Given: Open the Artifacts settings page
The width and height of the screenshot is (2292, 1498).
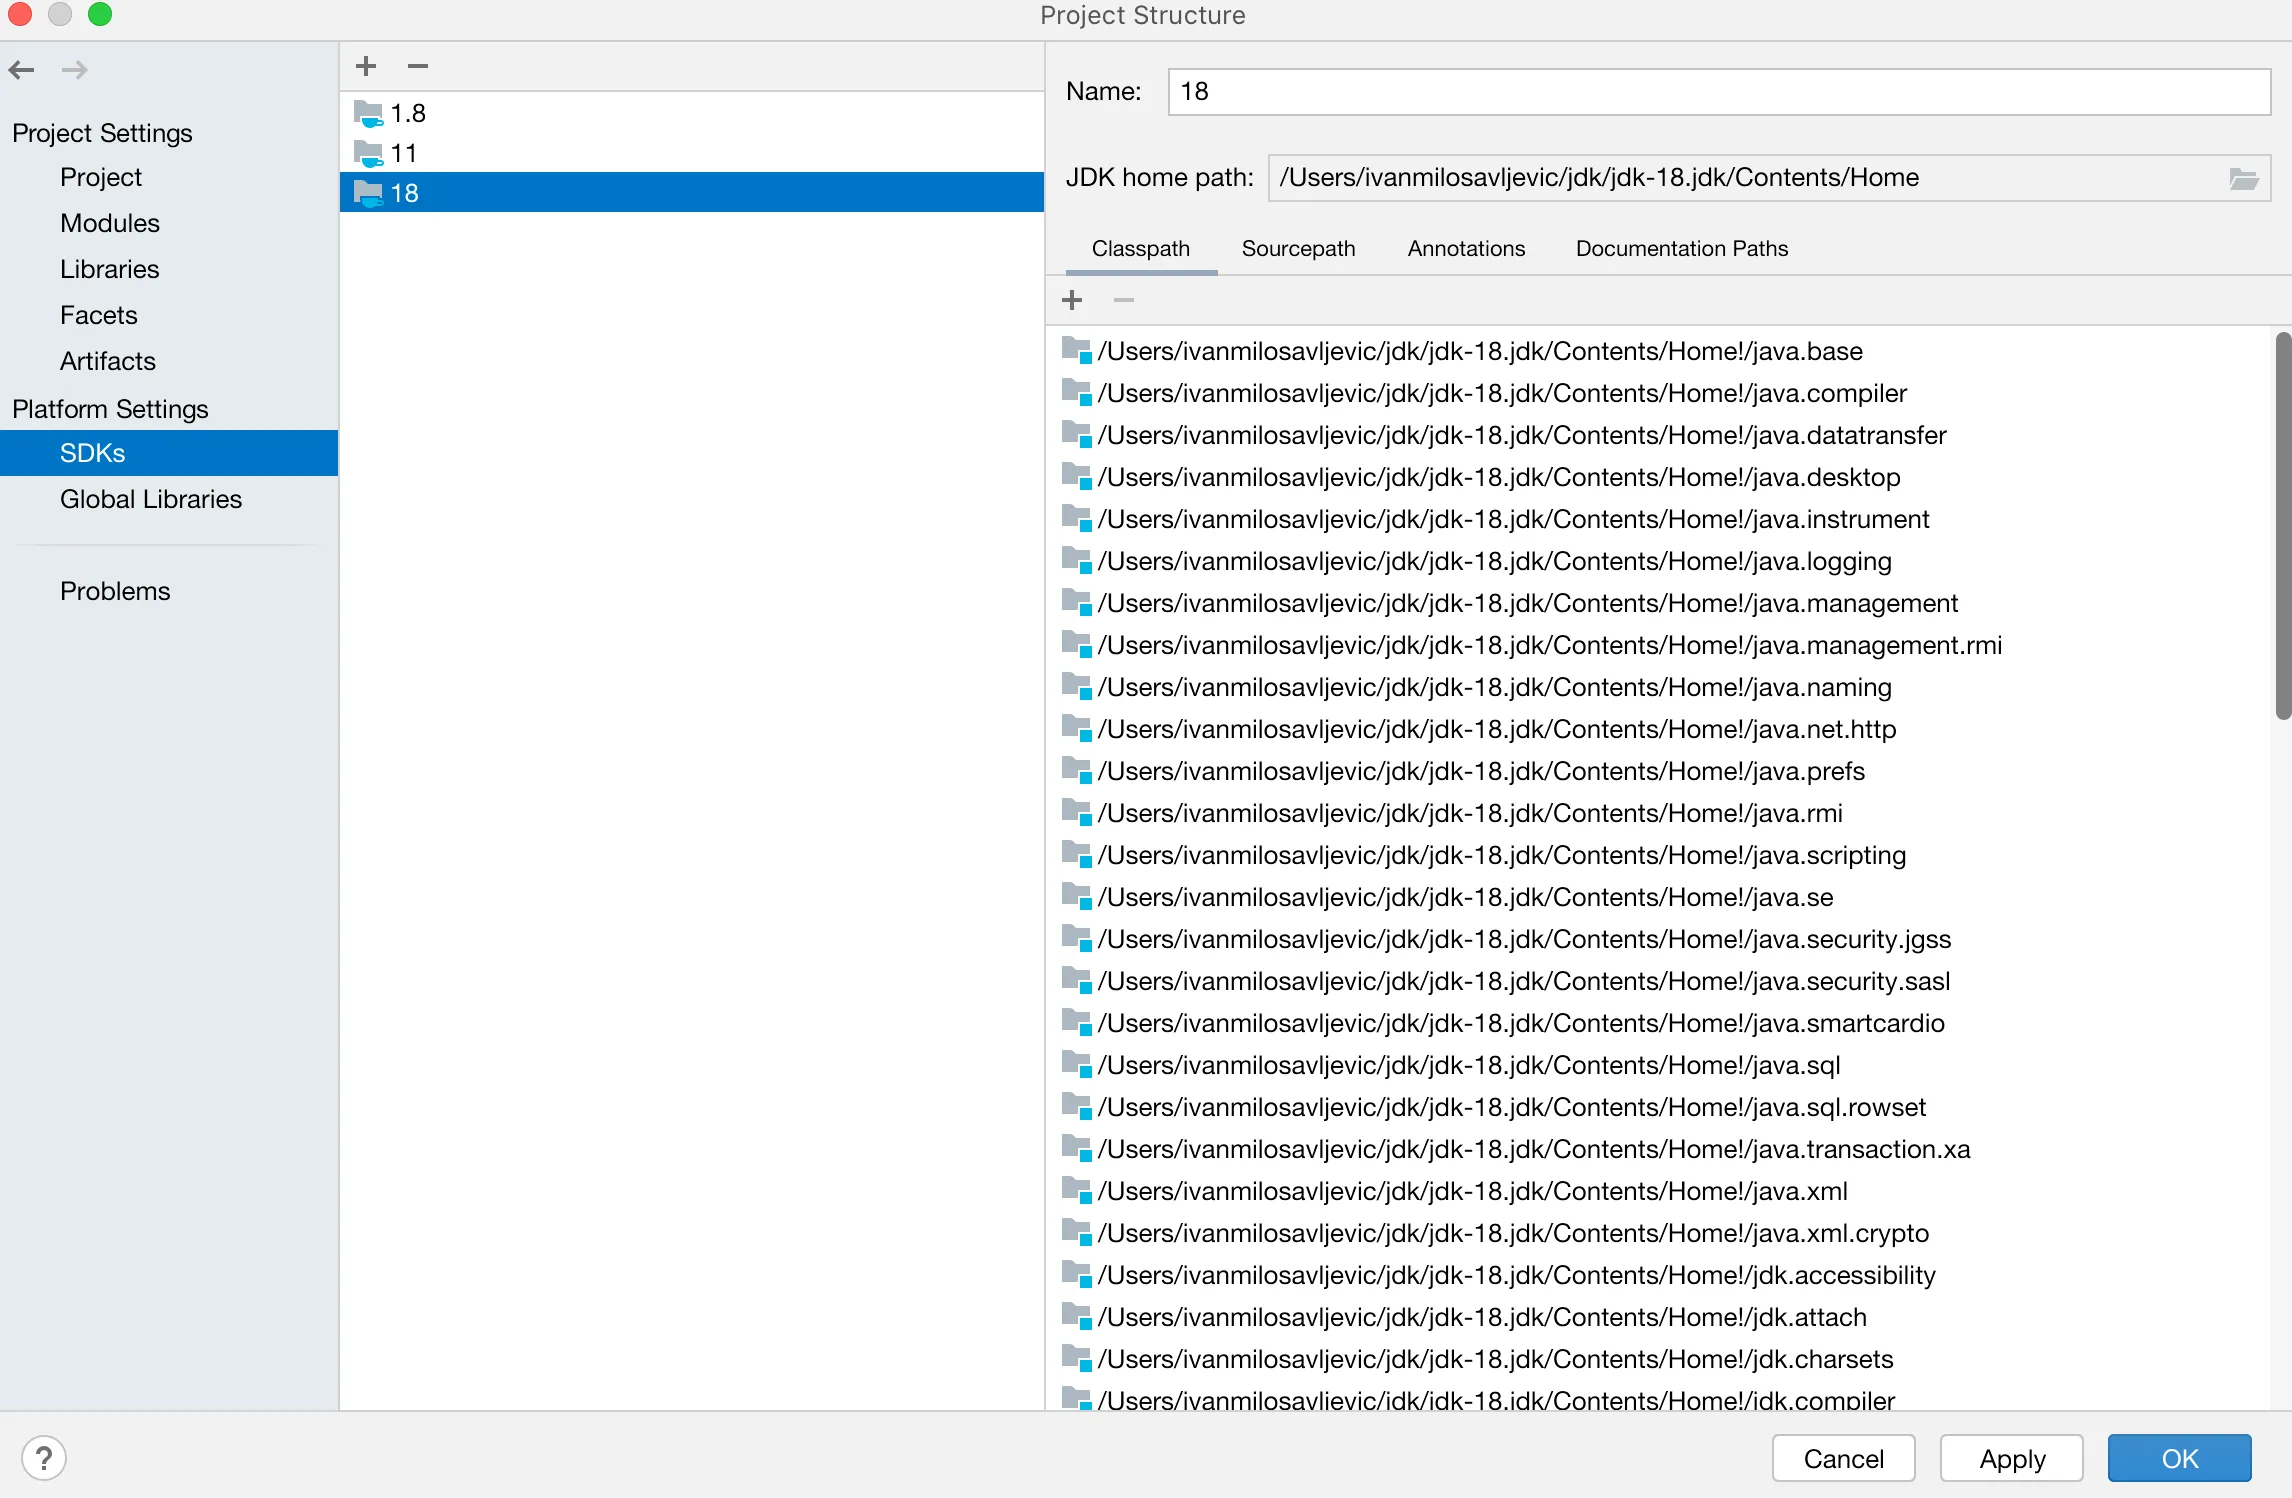Looking at the screenshot, I should click(x=169, y=361).
